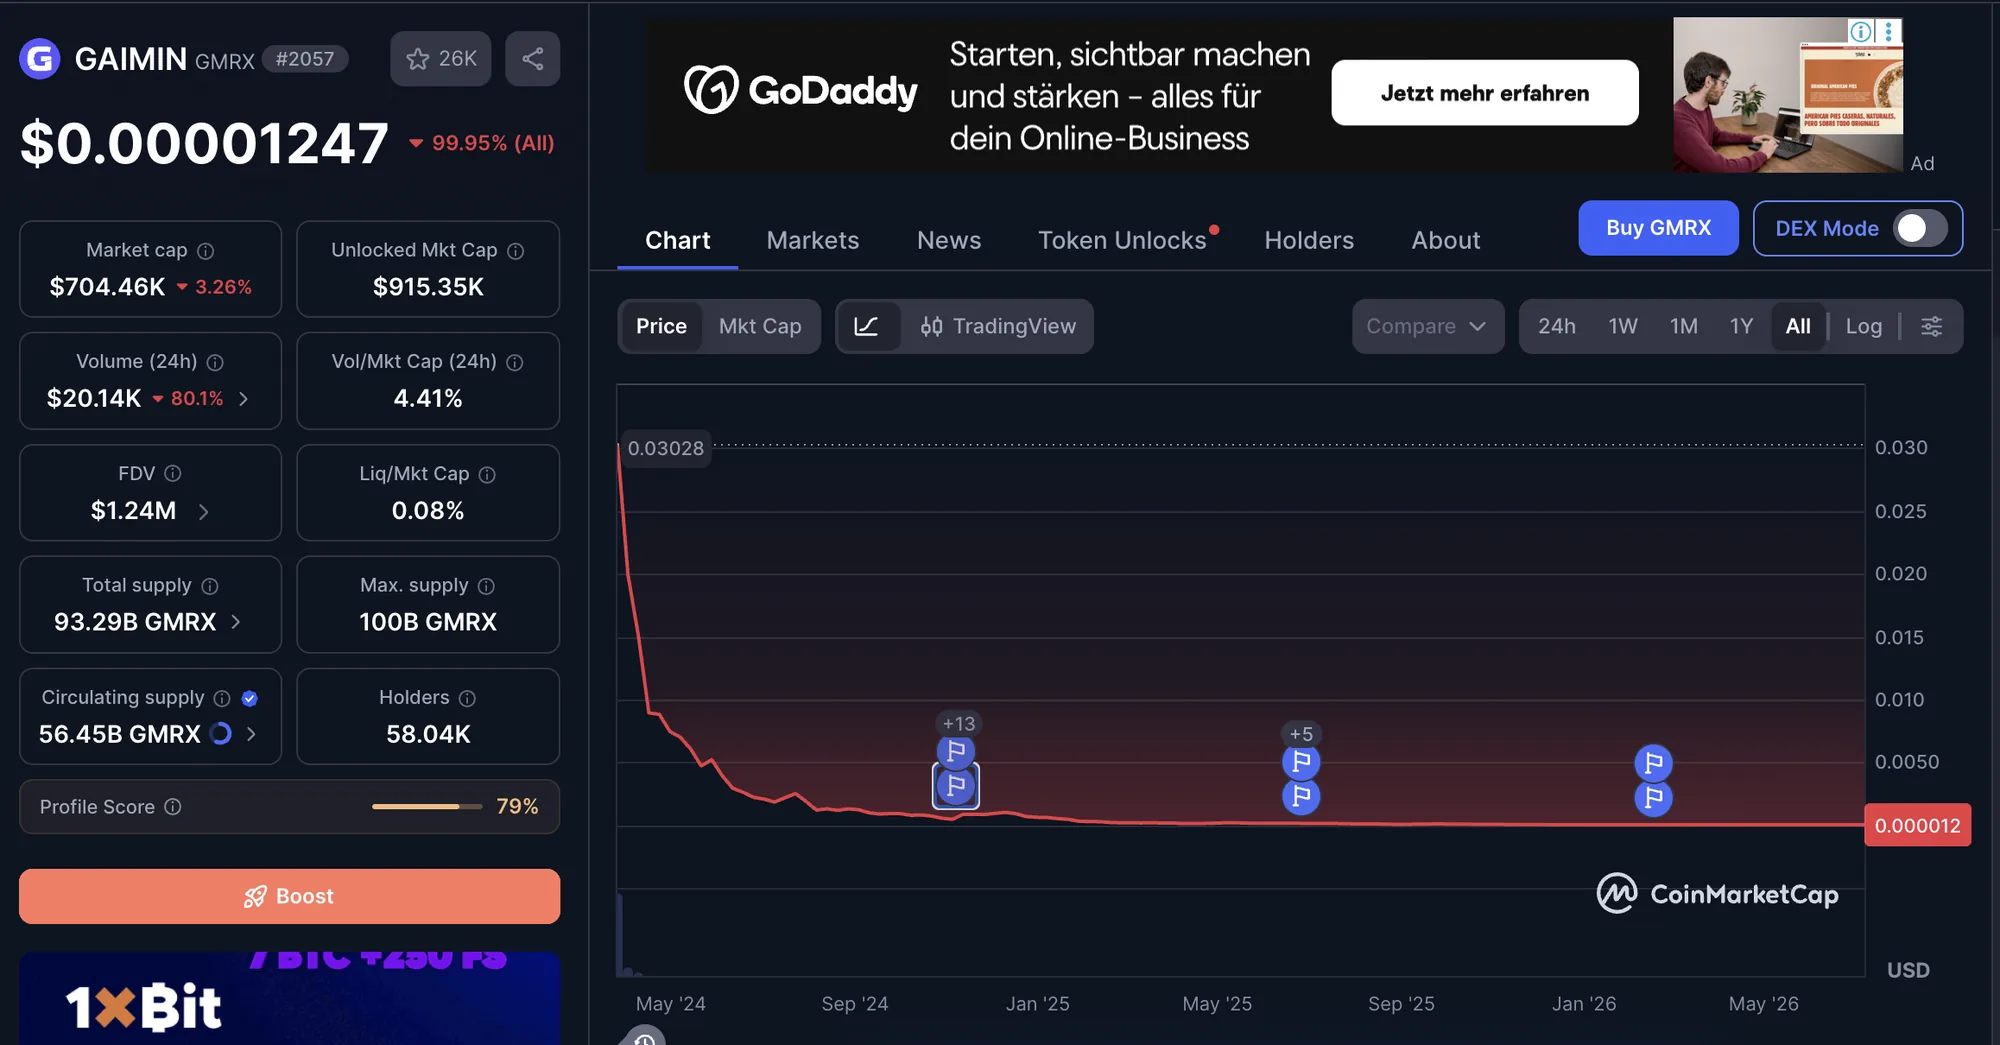
Task: Click the GoDaddy ad photo thumbnail
Action: tap(1788, 95)
